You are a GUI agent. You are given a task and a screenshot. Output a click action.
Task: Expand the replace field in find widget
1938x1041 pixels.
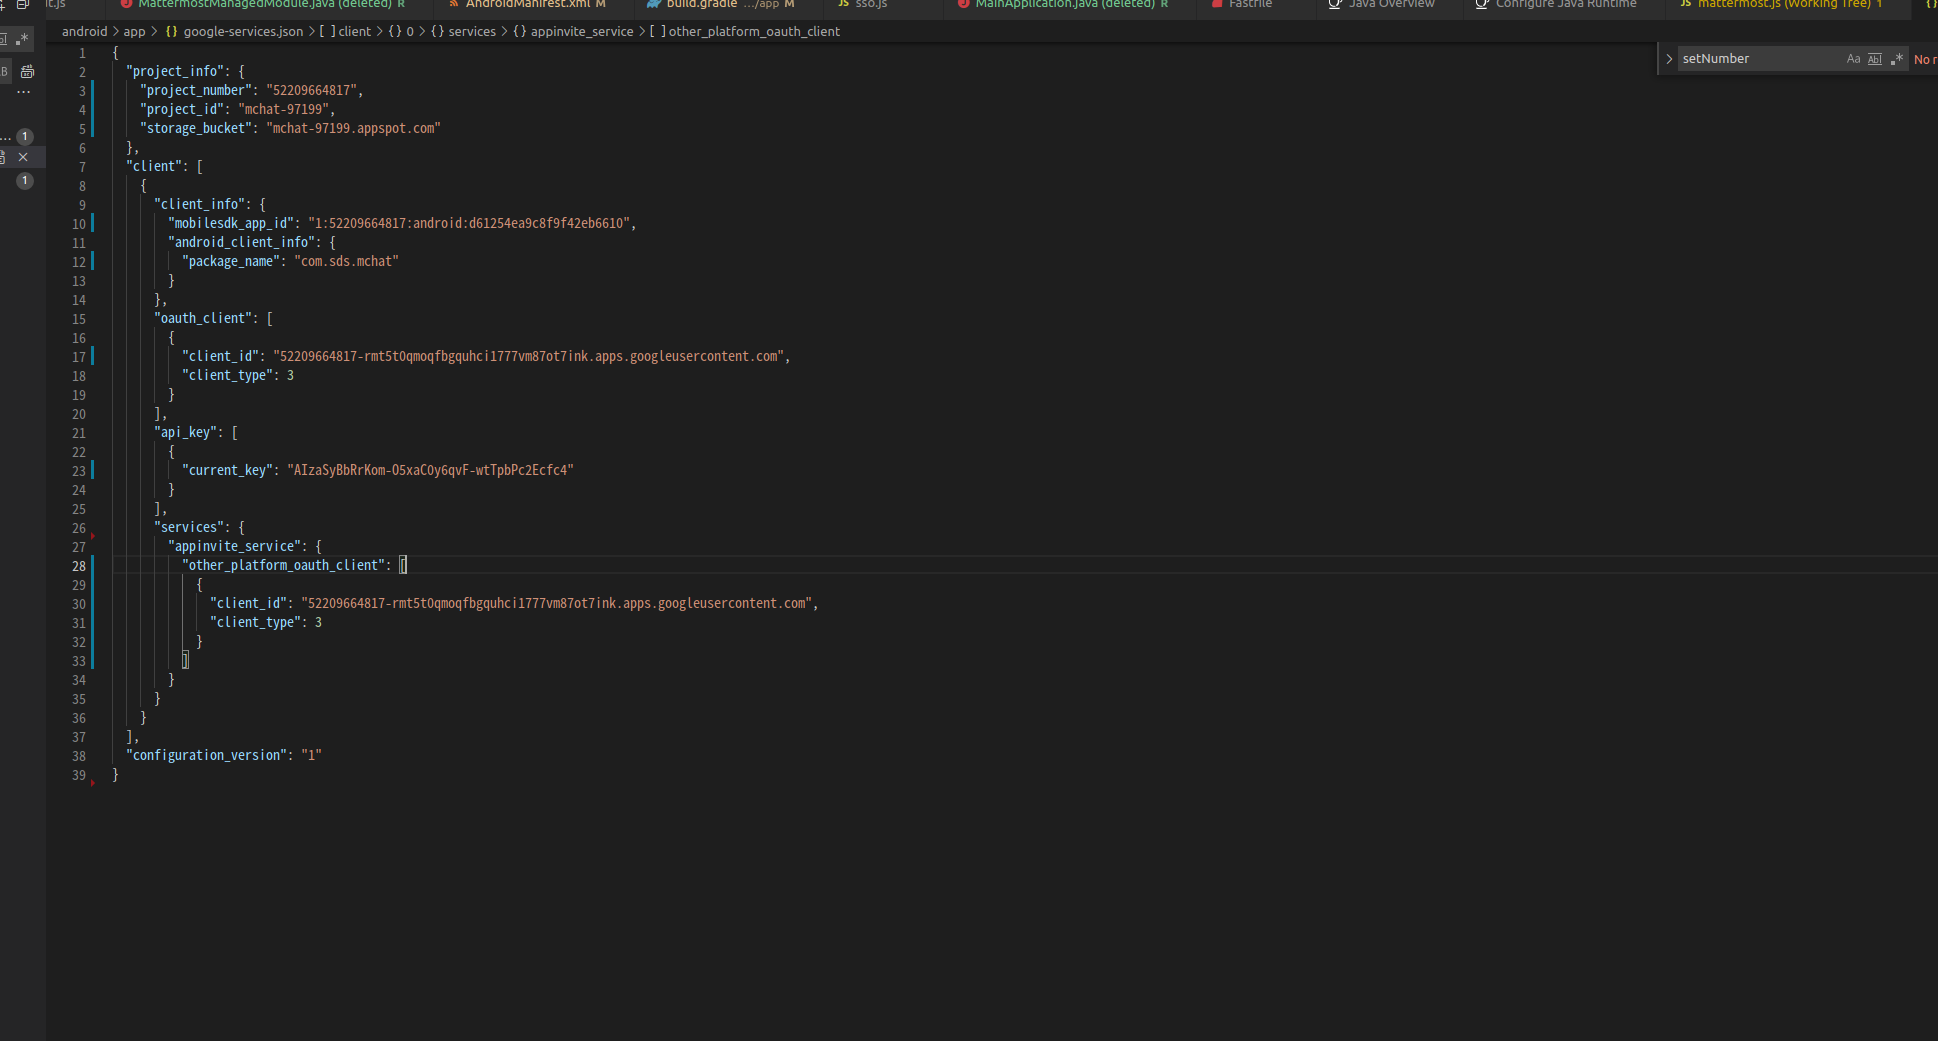[x=1668, y=59]
